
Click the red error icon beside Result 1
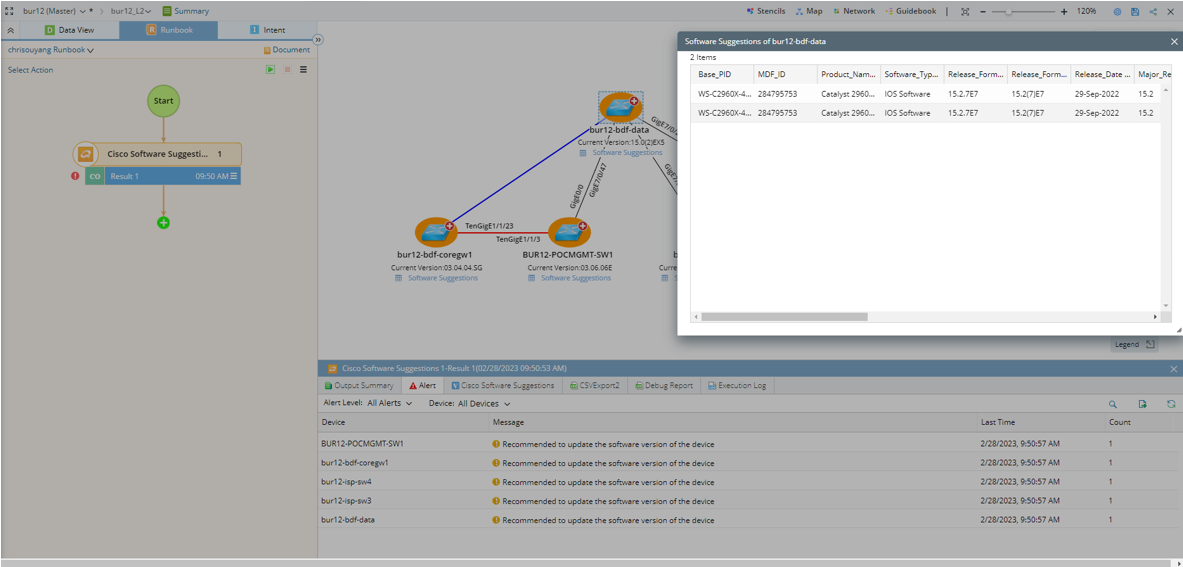[x=75, y=176]
